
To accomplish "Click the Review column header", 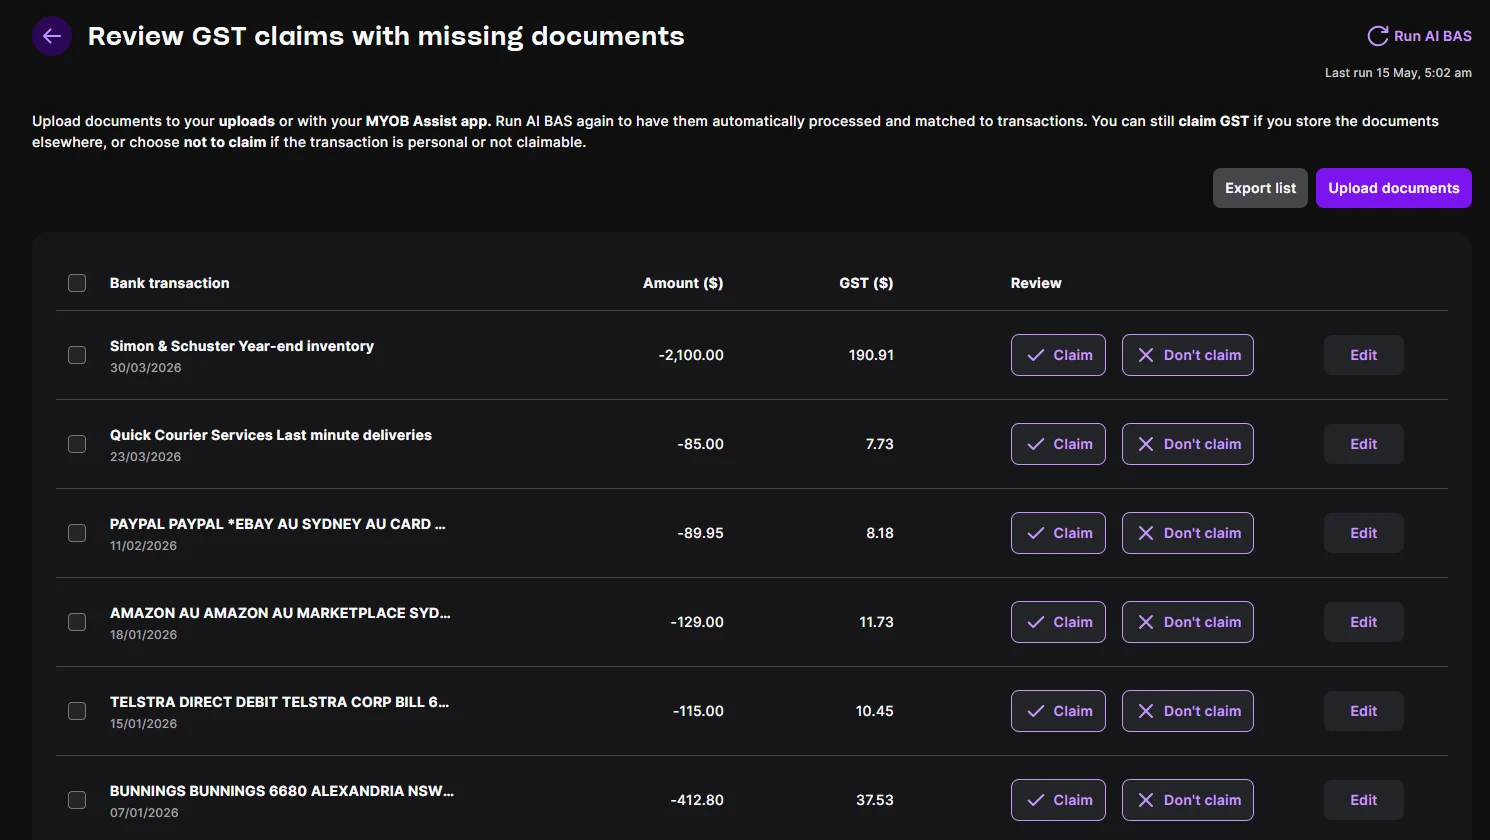I will (1036, 283).
